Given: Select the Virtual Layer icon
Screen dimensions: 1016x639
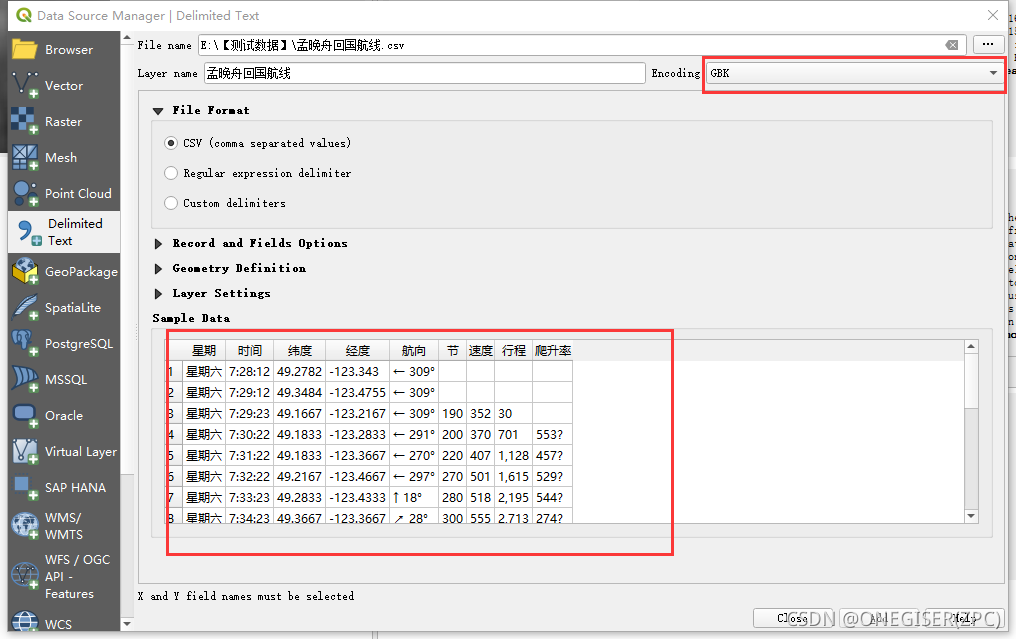Looking at the screenshot, I should [25, 451].
